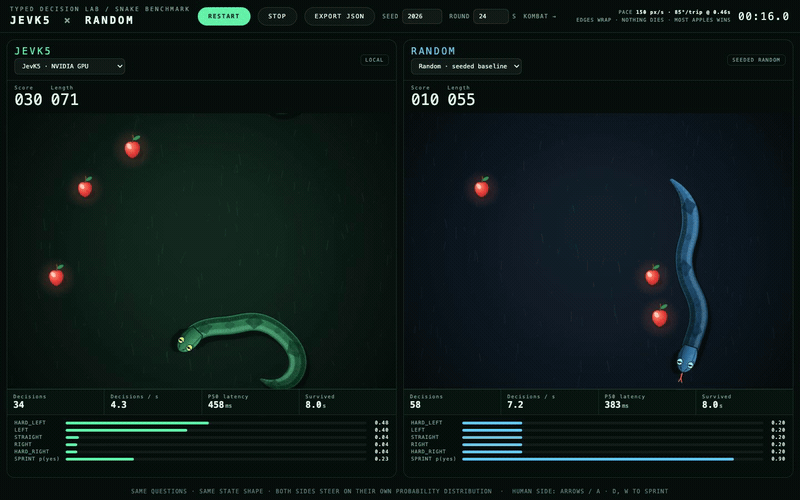Click the middle apple in JevK5 arena

click(x=85, y=187)
